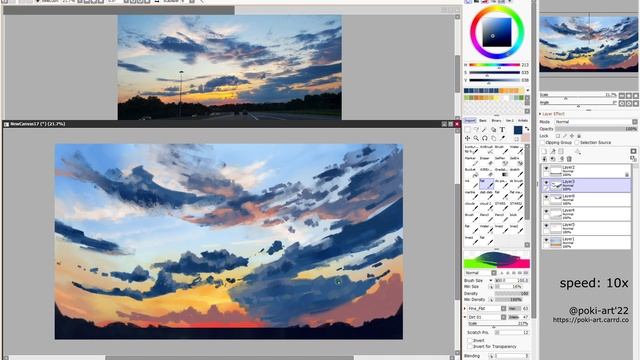Click foreground color swatch in toolbox
Image resolution: width=640 pixels, height=360 pixels.
click(518, 130)
